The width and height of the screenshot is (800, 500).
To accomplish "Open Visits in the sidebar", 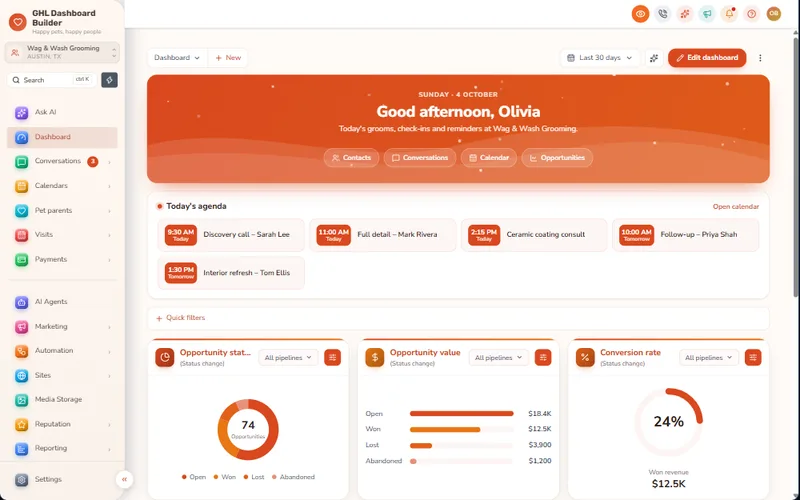I will (62, 235).
